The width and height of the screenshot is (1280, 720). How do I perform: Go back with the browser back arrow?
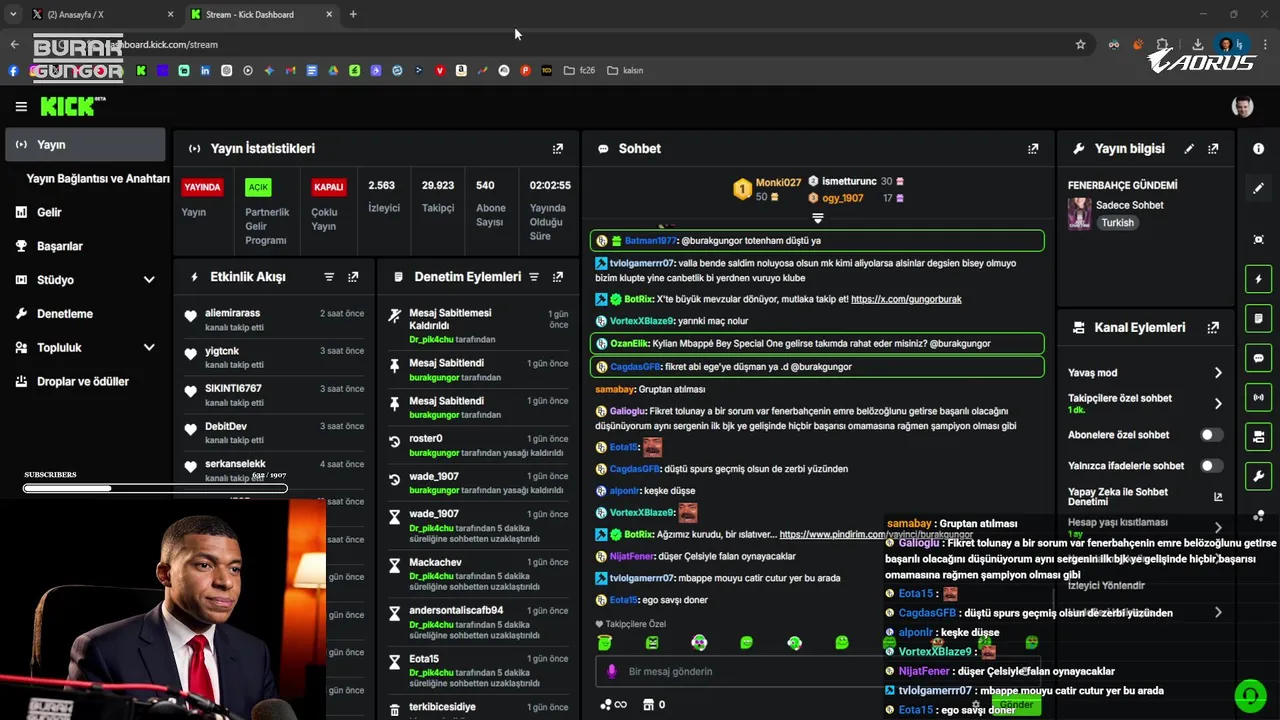[14, 44]
